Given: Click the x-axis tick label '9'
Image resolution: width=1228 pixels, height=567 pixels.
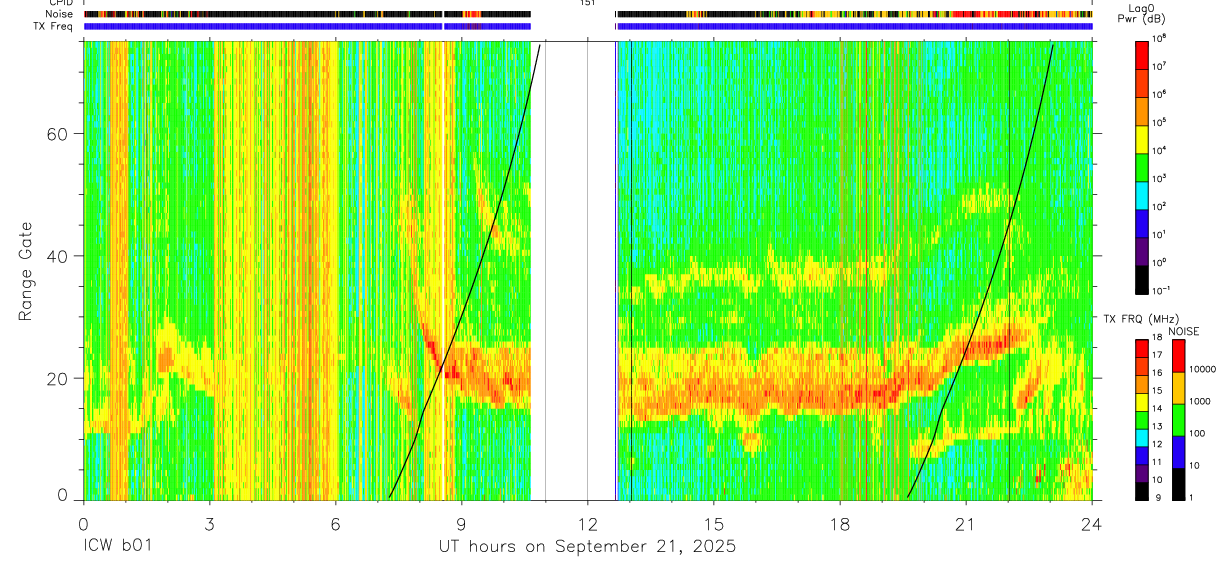Looking at the screenshot, I should point(461,523).
